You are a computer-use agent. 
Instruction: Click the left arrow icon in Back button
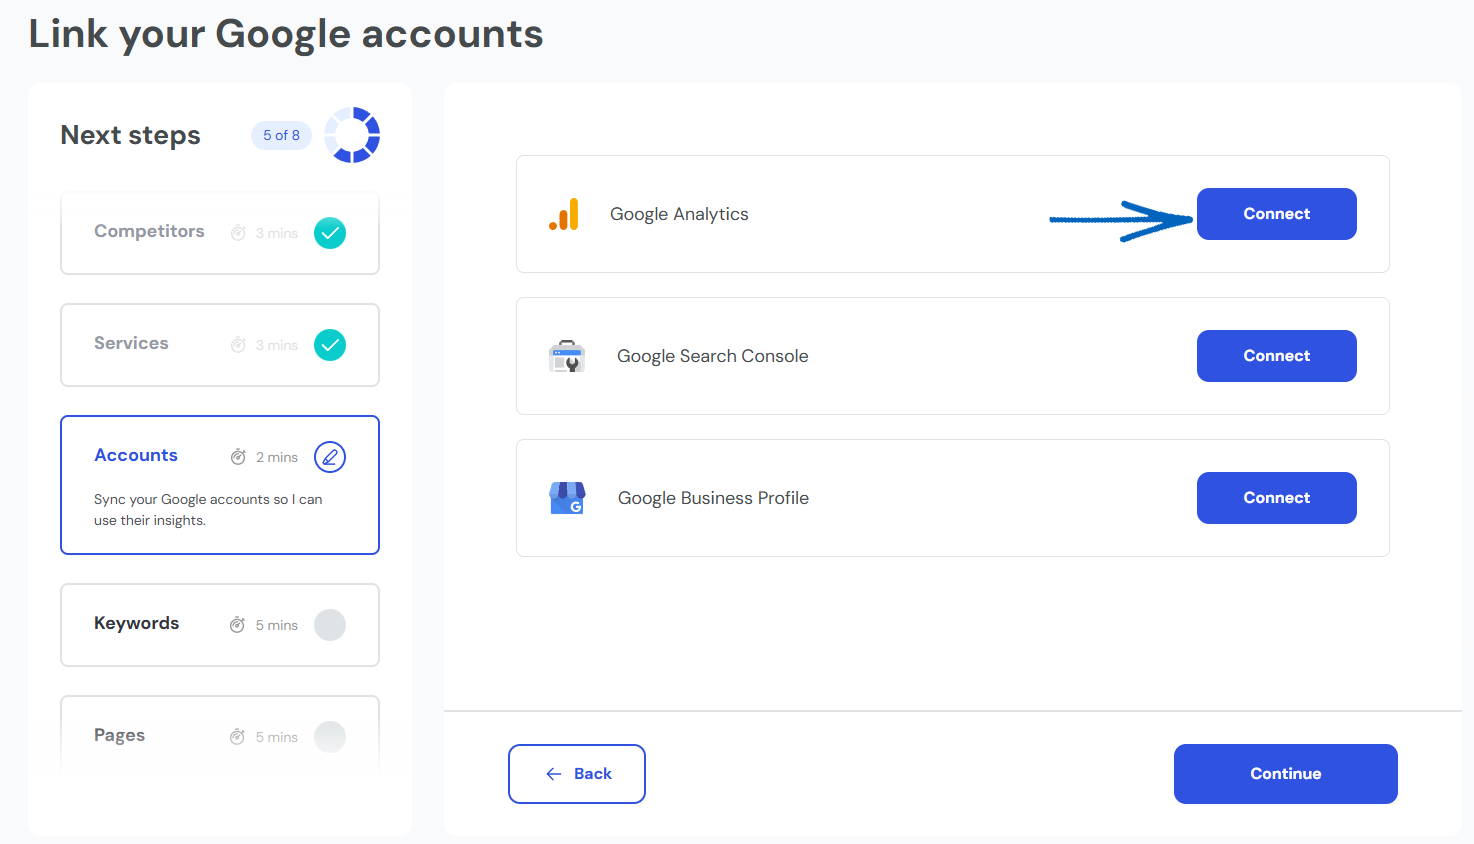tap(554, 774)
